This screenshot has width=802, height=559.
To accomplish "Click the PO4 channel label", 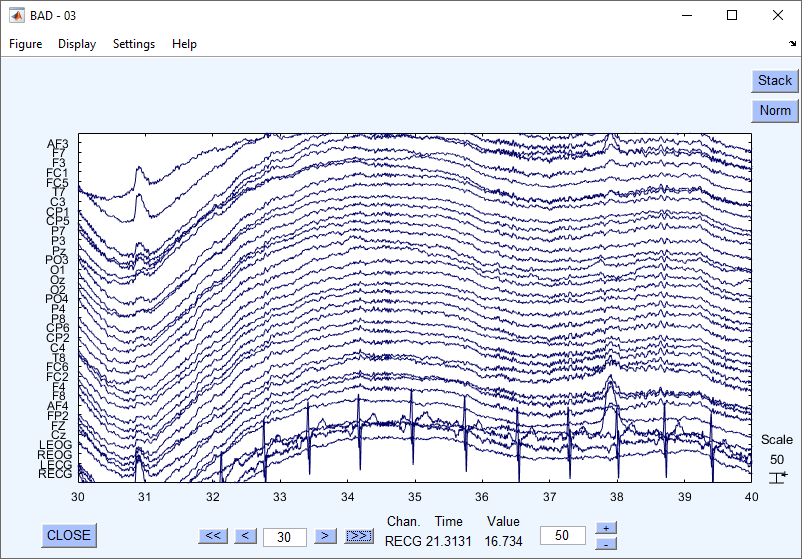I will (x=57, y=299).
